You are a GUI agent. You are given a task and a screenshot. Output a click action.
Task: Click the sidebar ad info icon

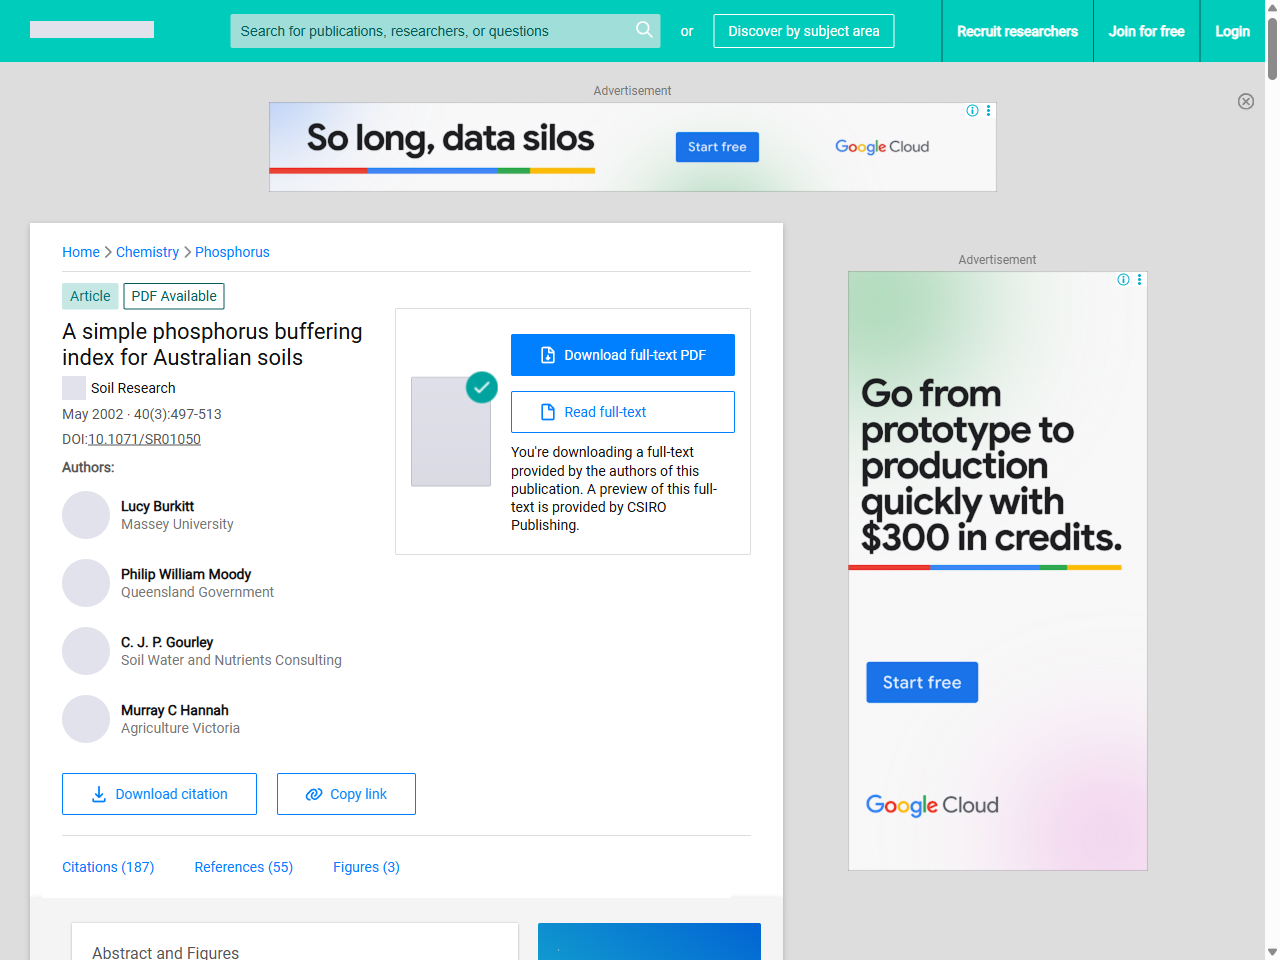click(x=1123, y=280)
